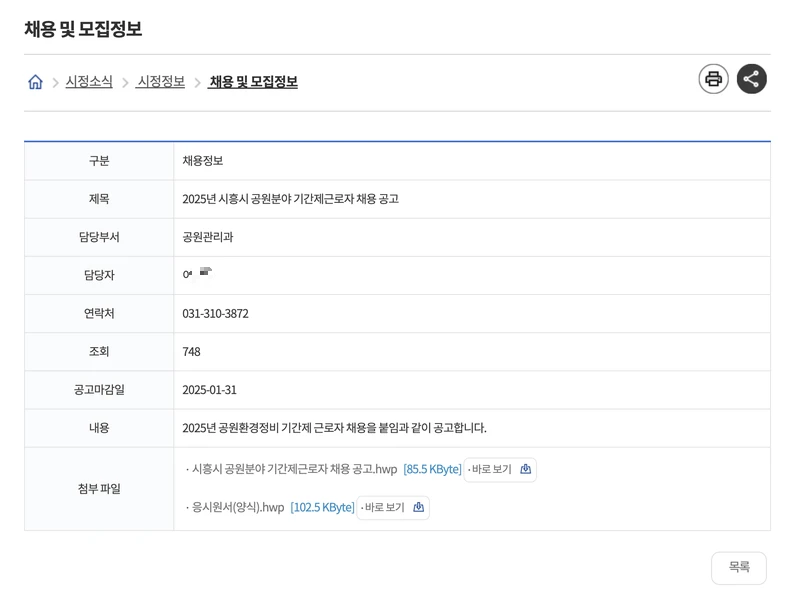Click the 채용 및 모집정보 page heading
The image size is (800, 599).
tap(85, 30)
